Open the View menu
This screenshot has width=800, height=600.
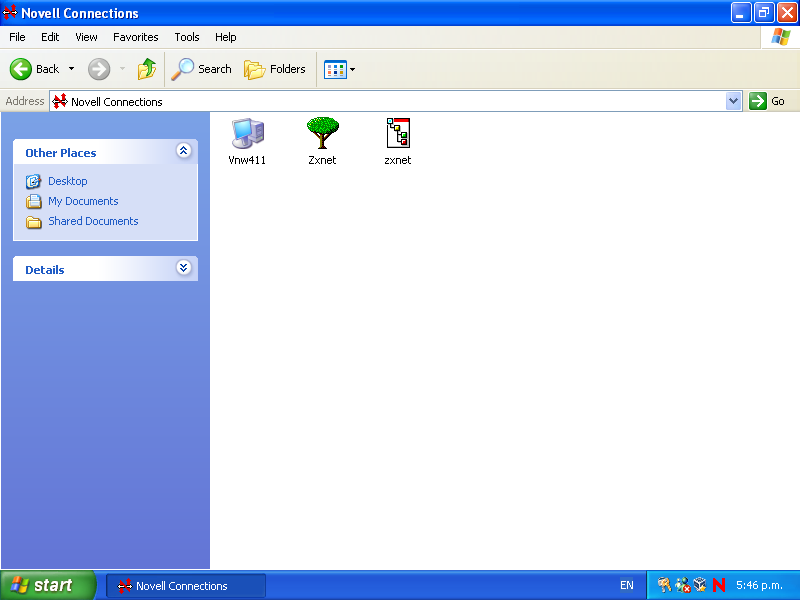pyautogui.click(x=86, y=37)
